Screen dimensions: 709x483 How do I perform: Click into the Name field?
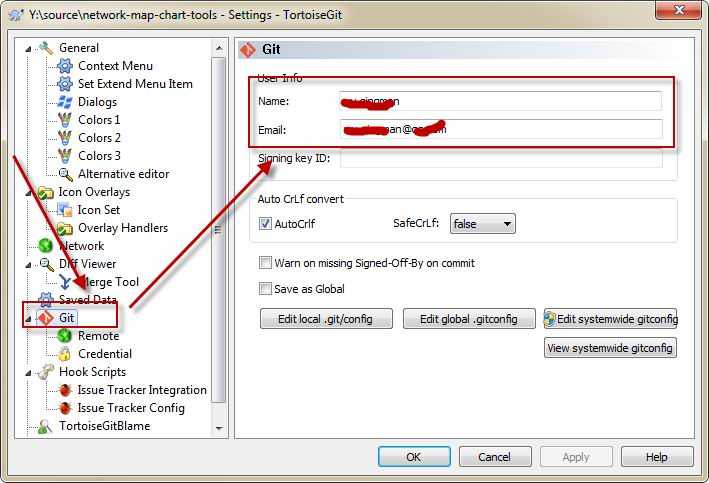pyautogui.click(x=501, y=101)
